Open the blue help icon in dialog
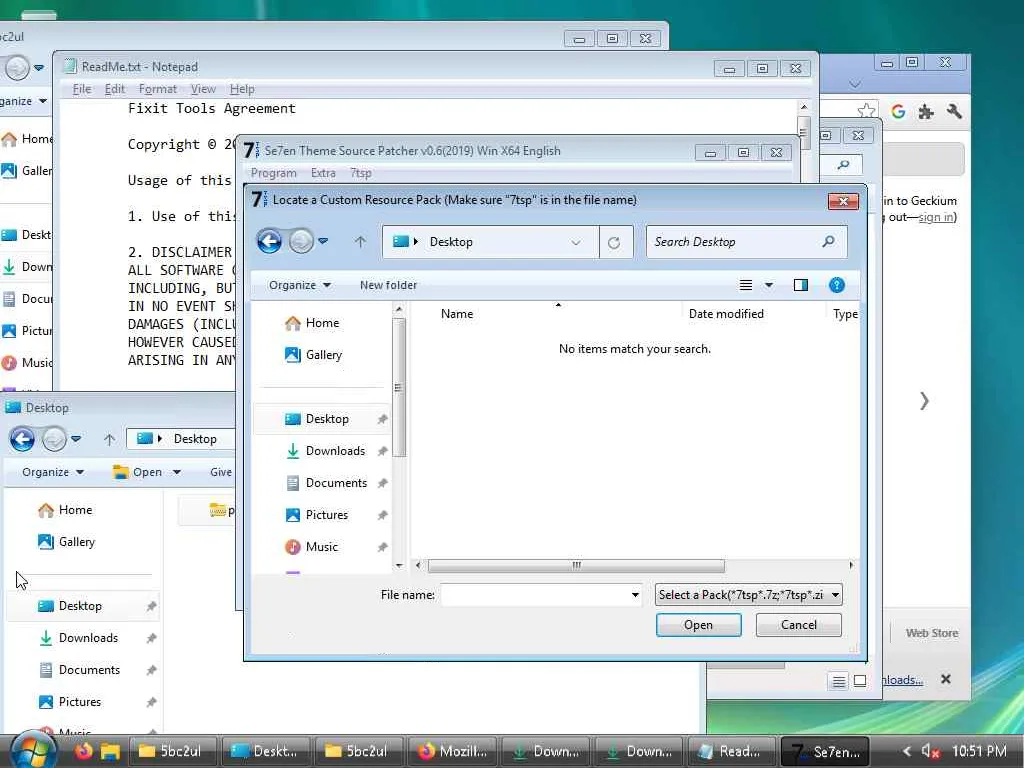Image resolution: width=1024 pixels, height=768 pixels. 837,285
